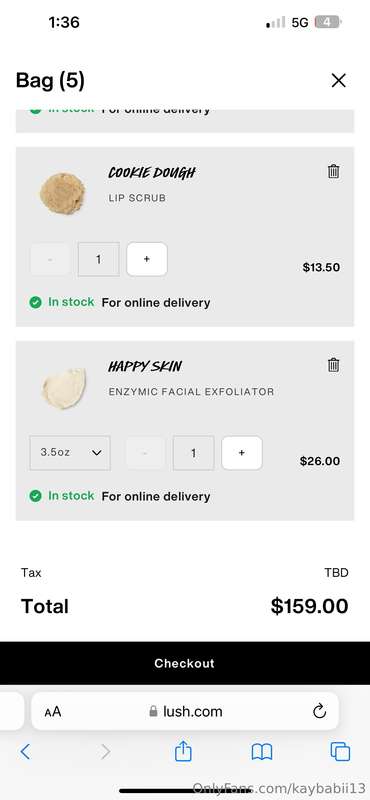Open the AA reader text options
Screen dimensions: 370x800
pos(53,712)
